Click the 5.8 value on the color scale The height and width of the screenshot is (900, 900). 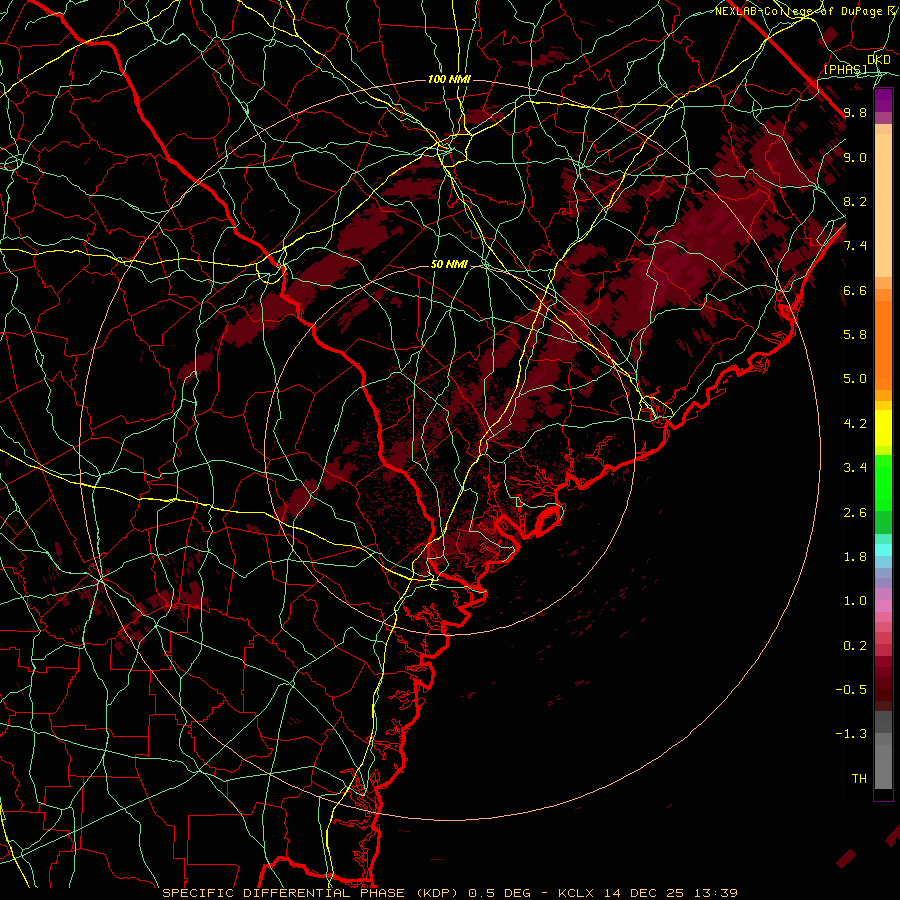click(x=855, y=335)
